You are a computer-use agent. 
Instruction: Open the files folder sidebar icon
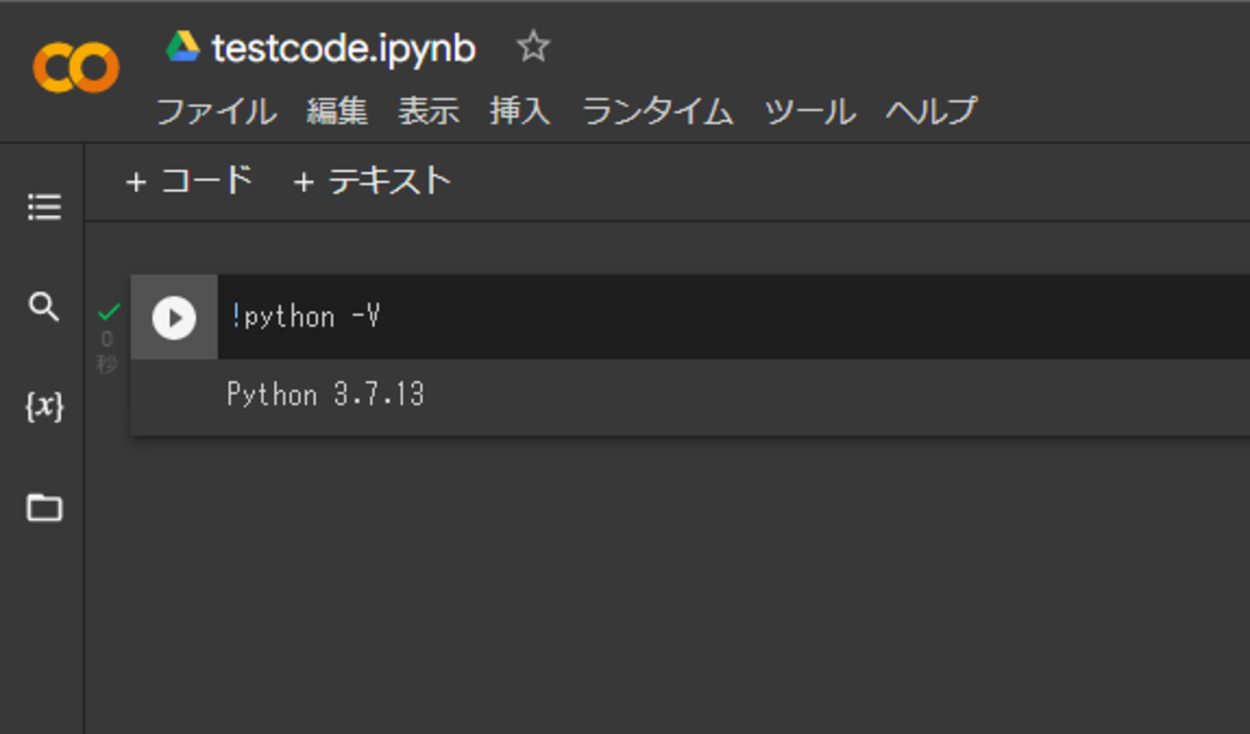coord(44,507)
